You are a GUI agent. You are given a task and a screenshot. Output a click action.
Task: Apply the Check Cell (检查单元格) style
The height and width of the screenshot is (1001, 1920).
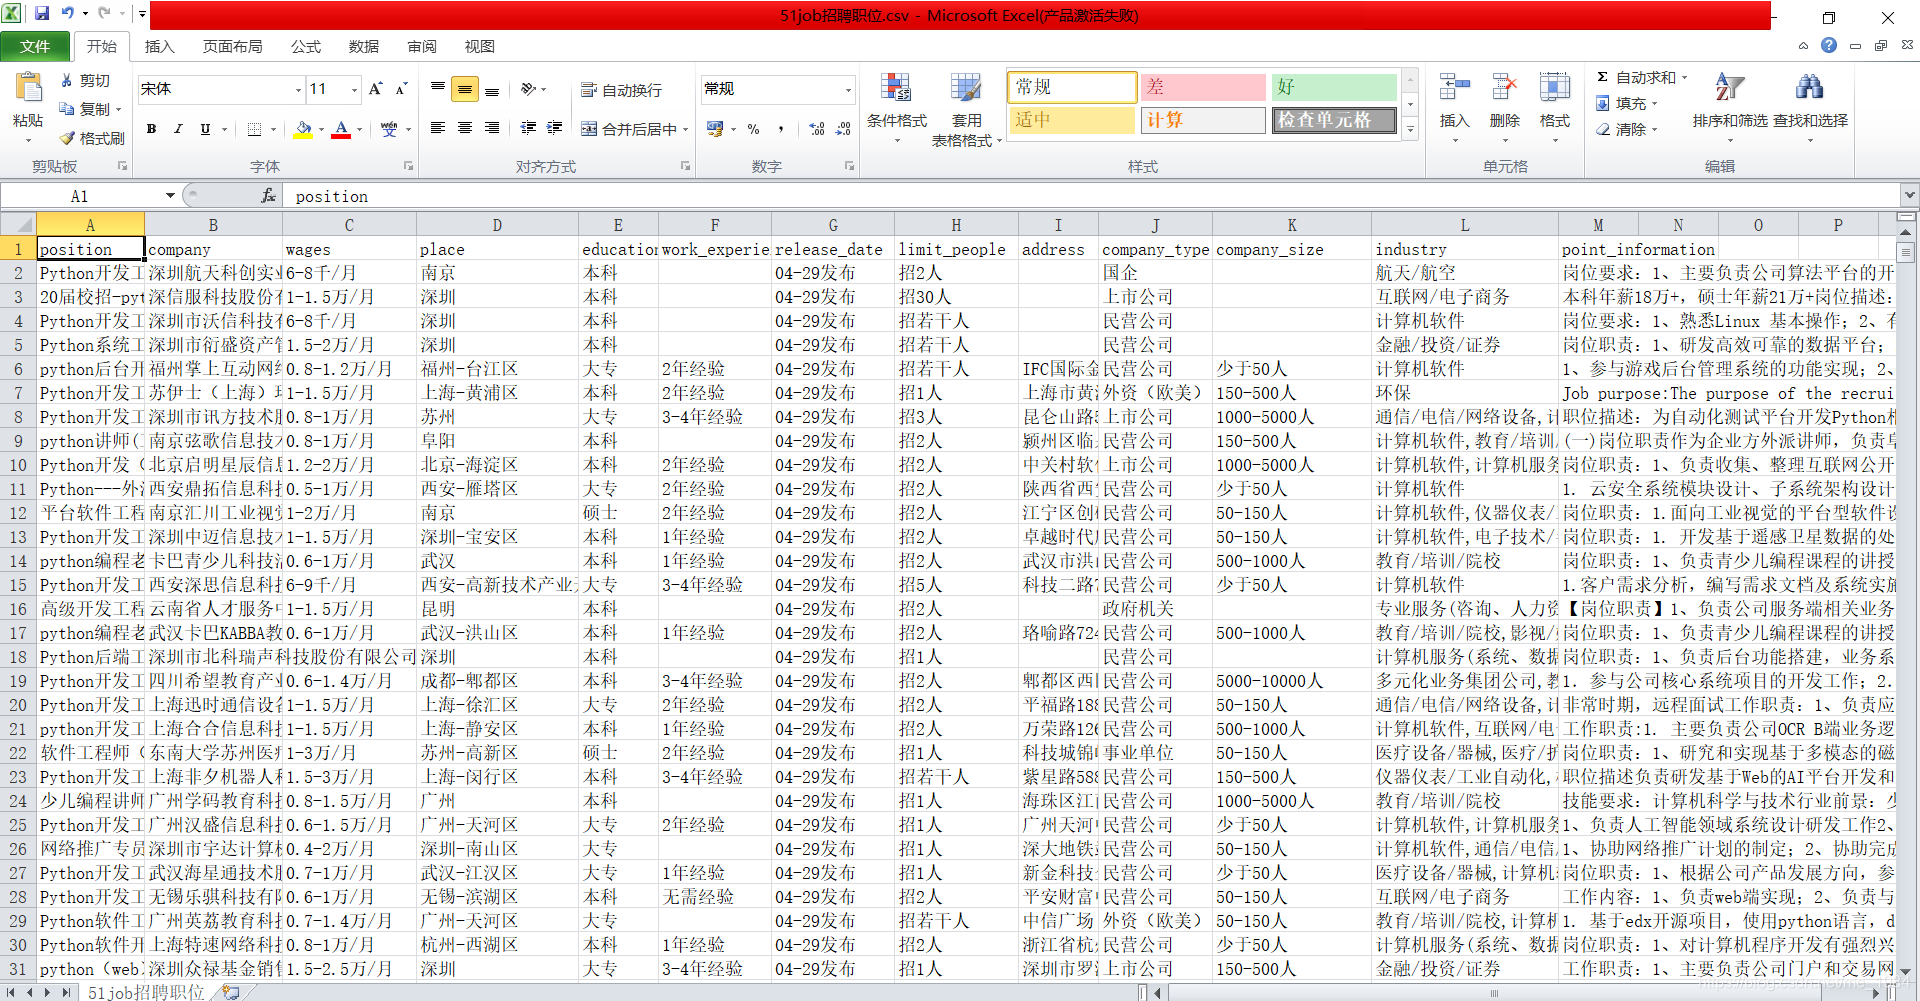tap(1334, 120)
